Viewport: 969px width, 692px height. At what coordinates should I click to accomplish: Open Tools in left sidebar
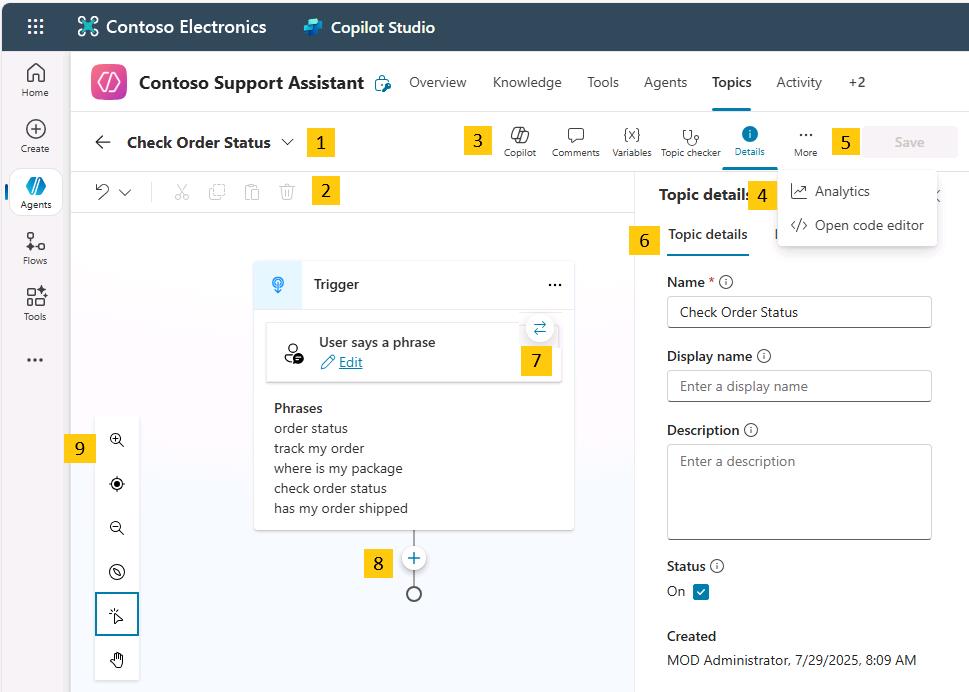click(x=35, y=304)
